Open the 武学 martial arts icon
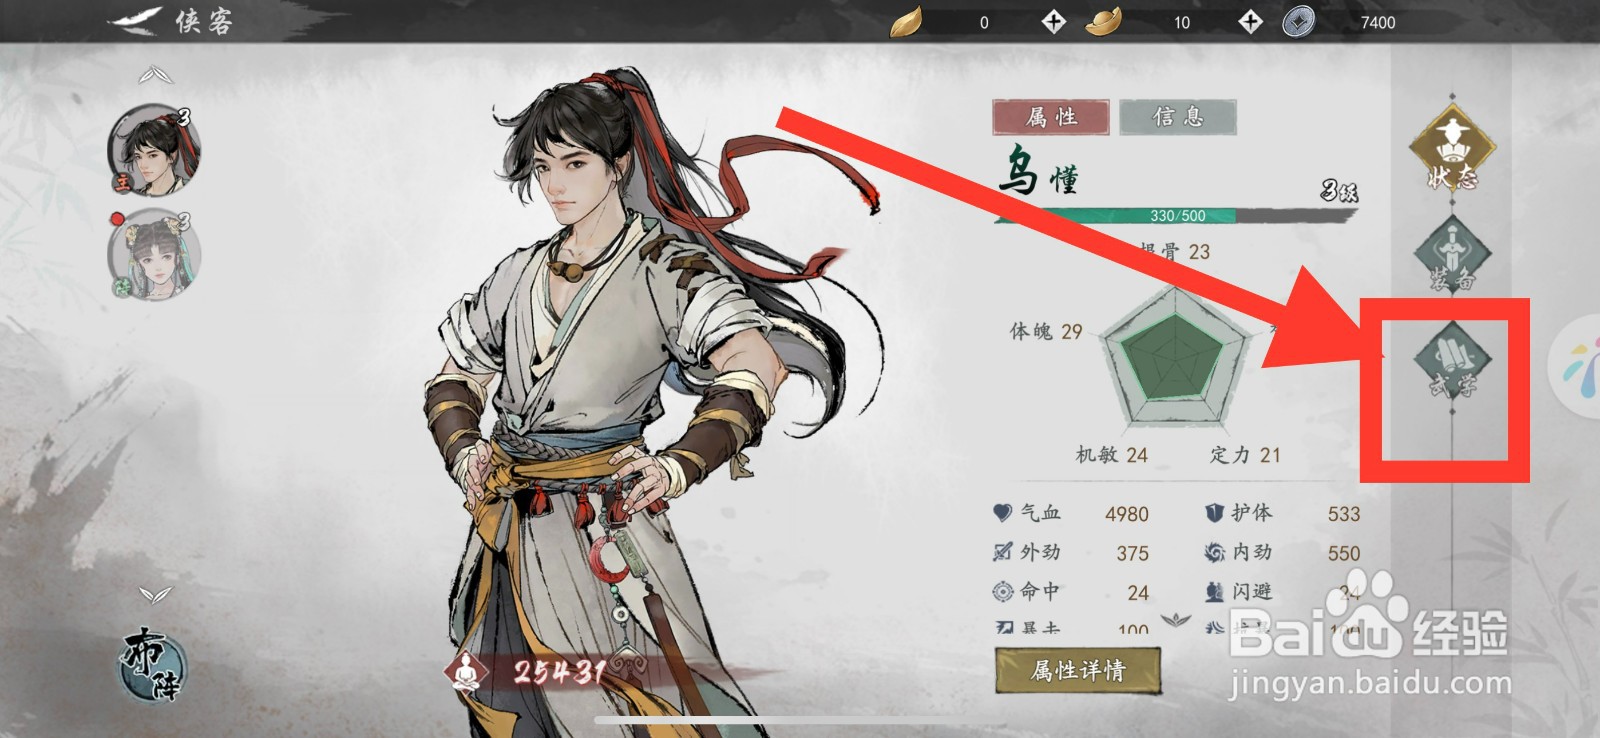The height and width of the screenshot is (738, 1600). click(1452, 360)
